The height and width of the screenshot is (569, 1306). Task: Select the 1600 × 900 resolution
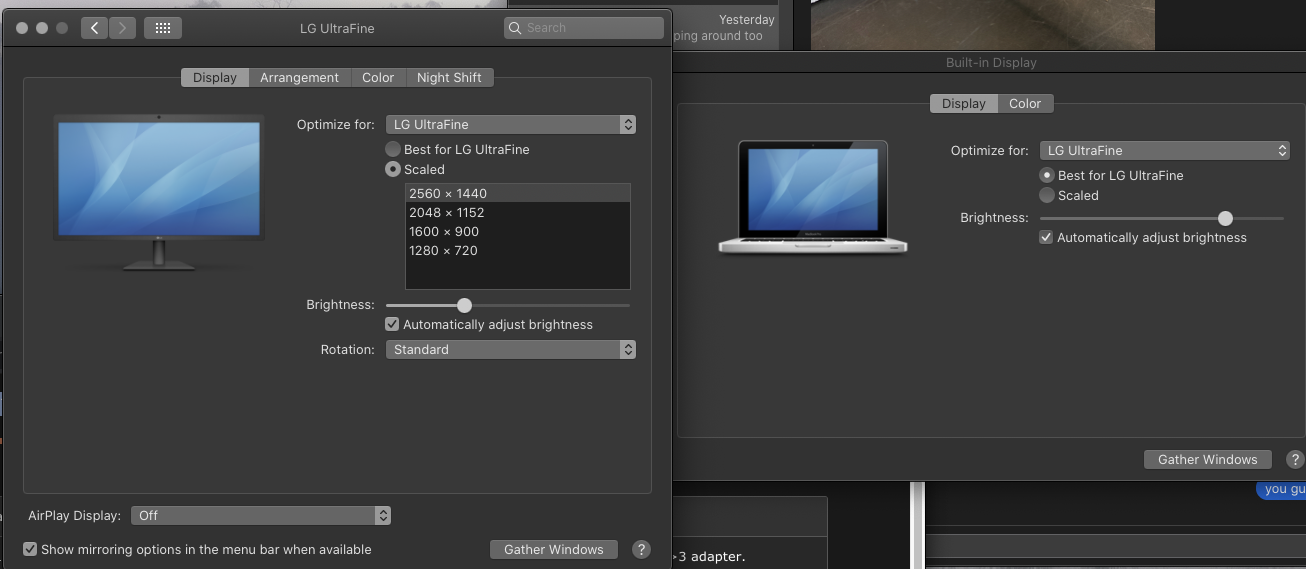click(518, 231)
